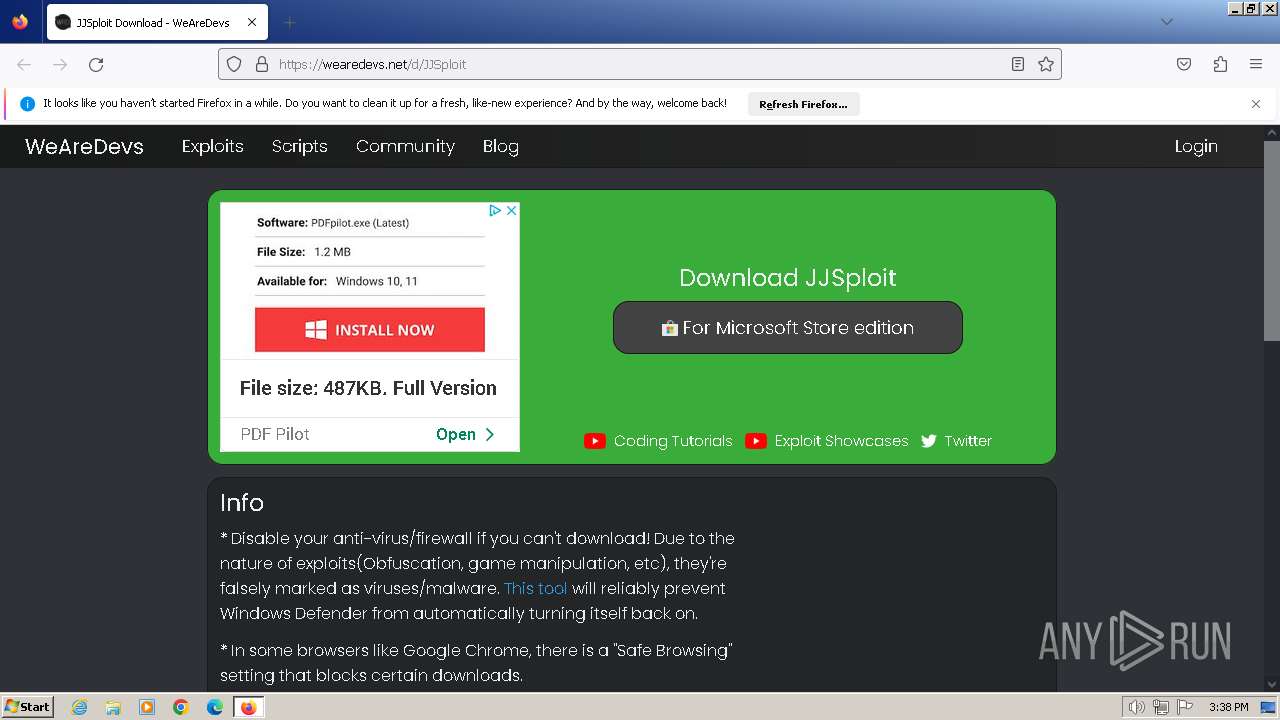1280x720 pixels.
Task: Click the page vertical scrollbar thumb
Action: coord(1271,240)
